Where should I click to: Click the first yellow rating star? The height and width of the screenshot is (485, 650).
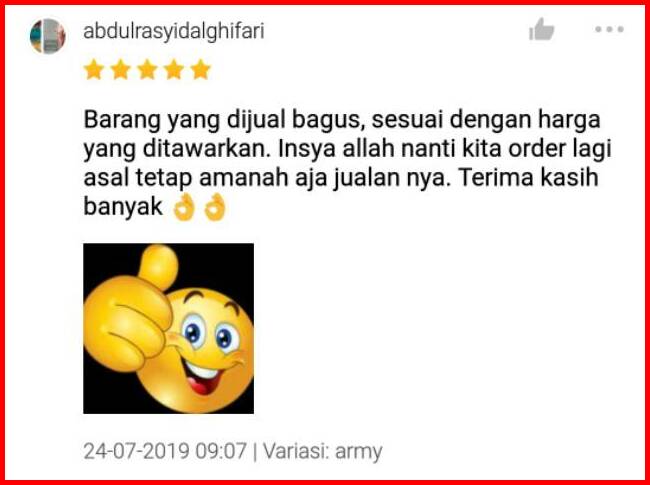click(94, 69)
